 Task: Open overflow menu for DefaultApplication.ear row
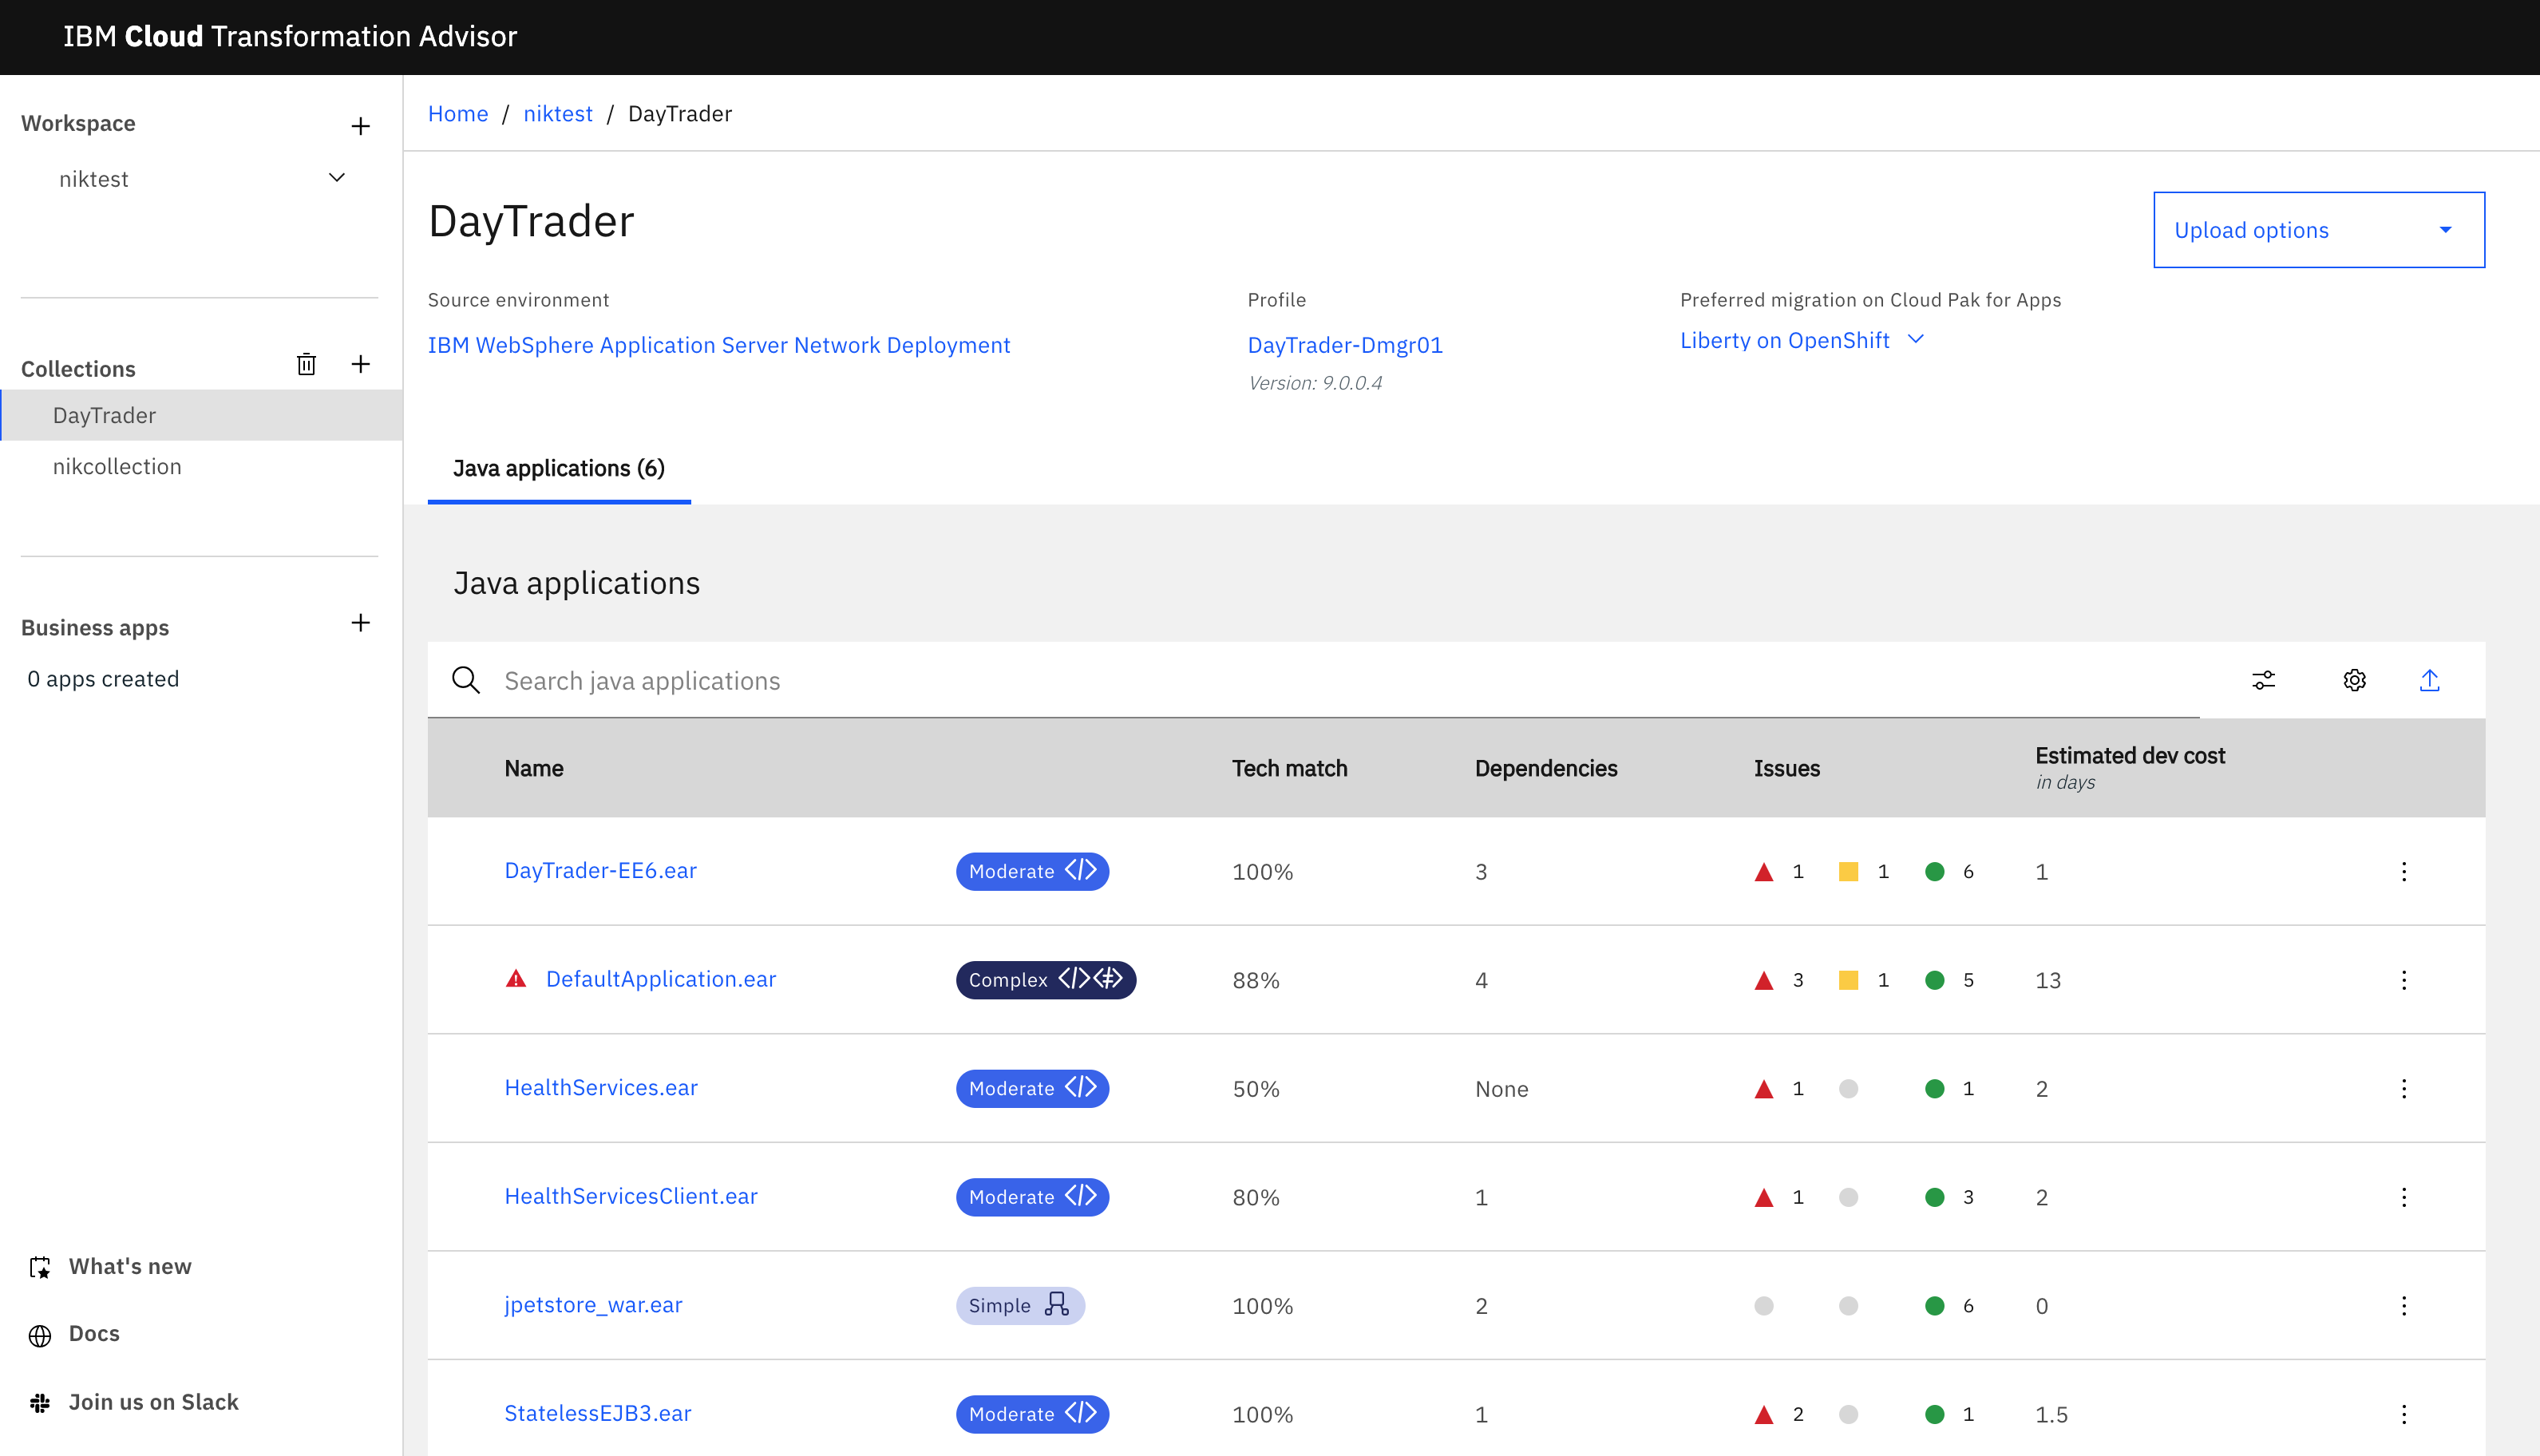[2404, 980]
